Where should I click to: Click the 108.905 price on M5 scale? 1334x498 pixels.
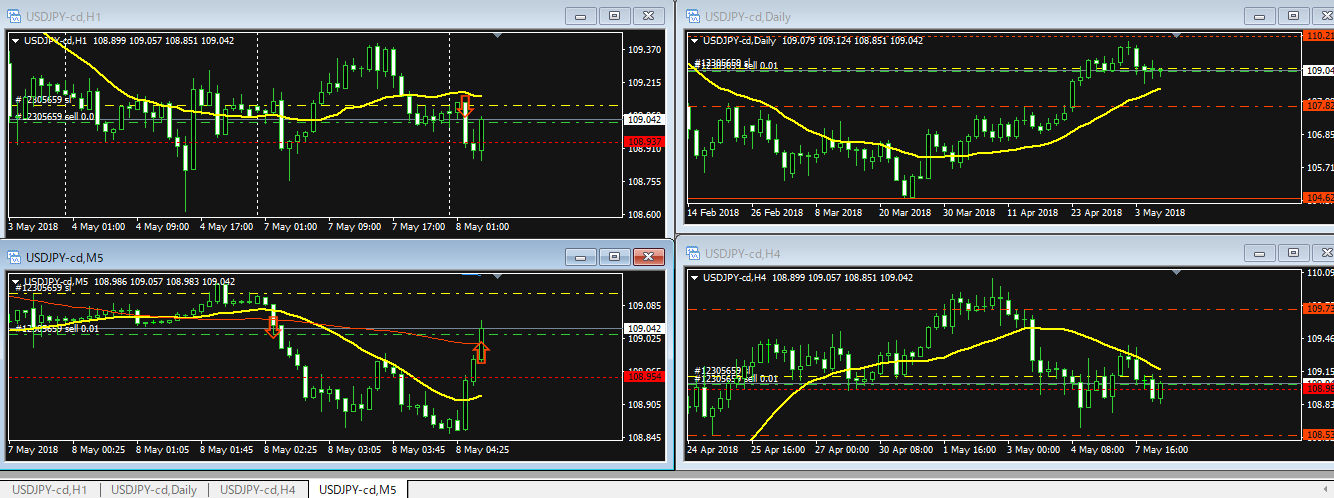(645, 404)
